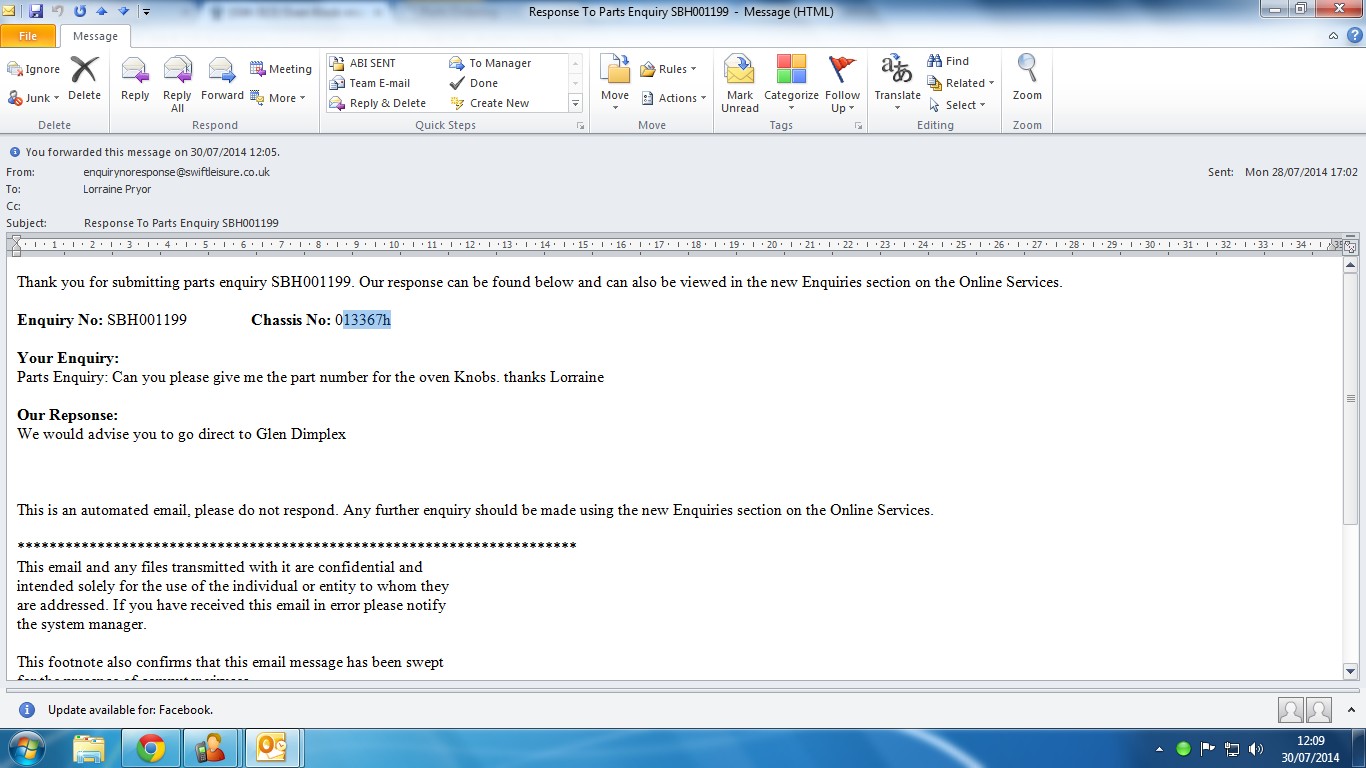Choose the Team E-mail quick step
The width and height of the screenshot is (1366, 768).
378,83
